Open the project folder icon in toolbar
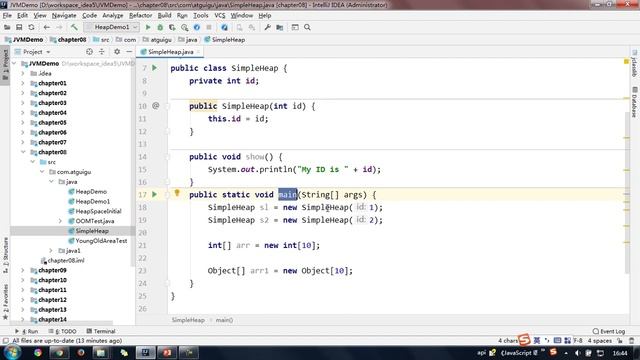 click(x=7, y=27)
